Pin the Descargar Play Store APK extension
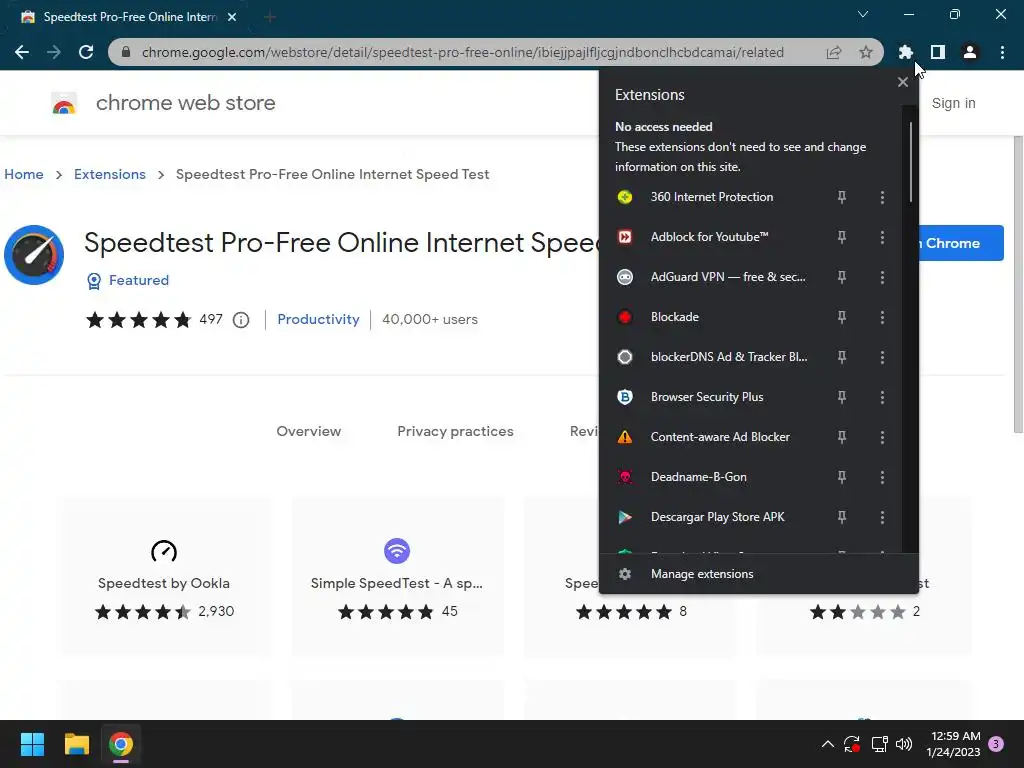The height and width of the screenshot is (768, 1024). point(842,517)
